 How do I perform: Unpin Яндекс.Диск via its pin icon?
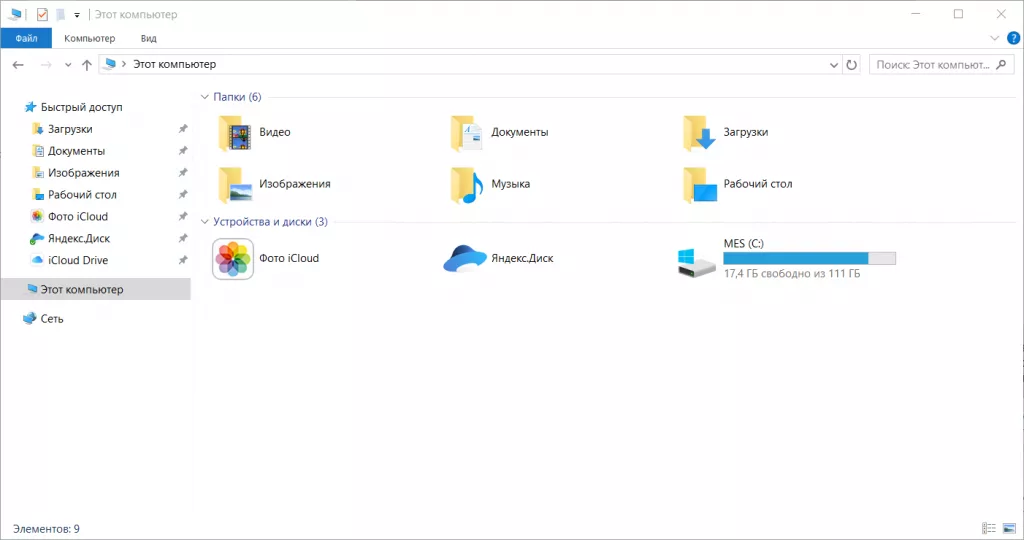(183, 238)
